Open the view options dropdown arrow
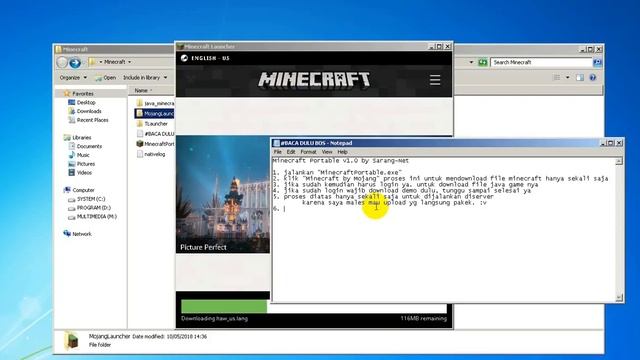This screenshot has height=360, width=640. [x=567, y=78]
